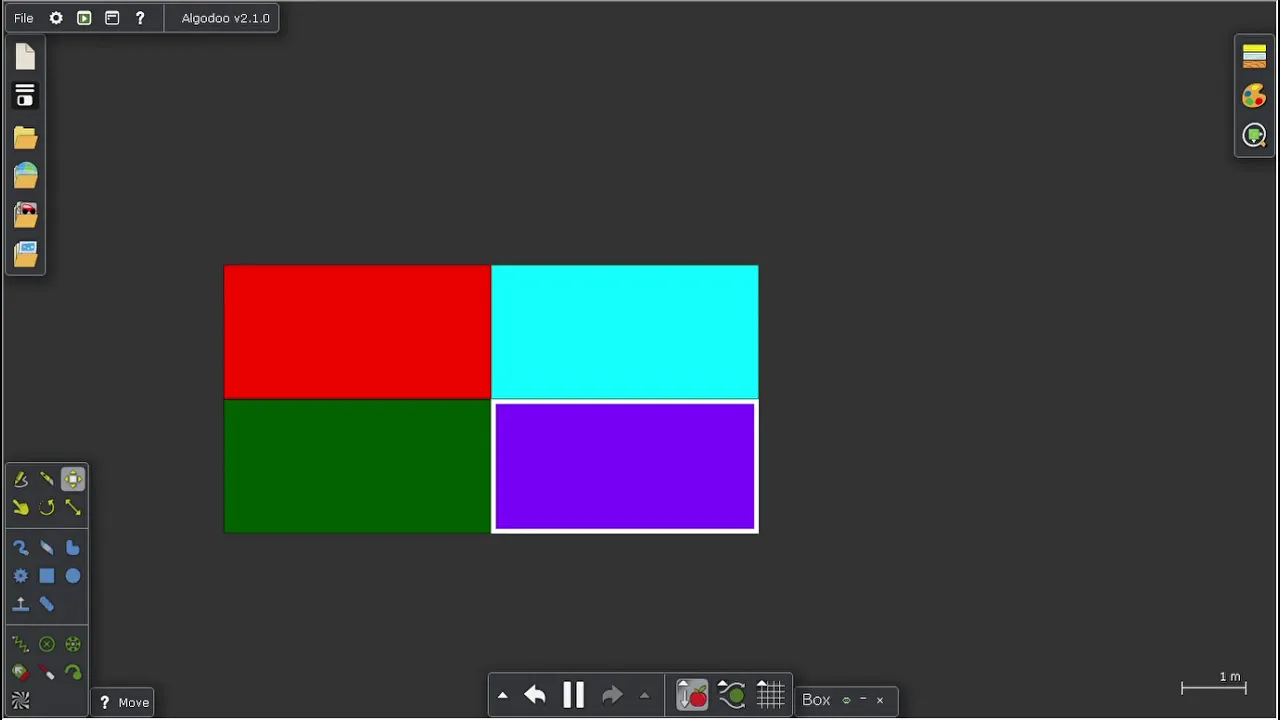
Task: Select the Texture tool
Action: (21, 701)
